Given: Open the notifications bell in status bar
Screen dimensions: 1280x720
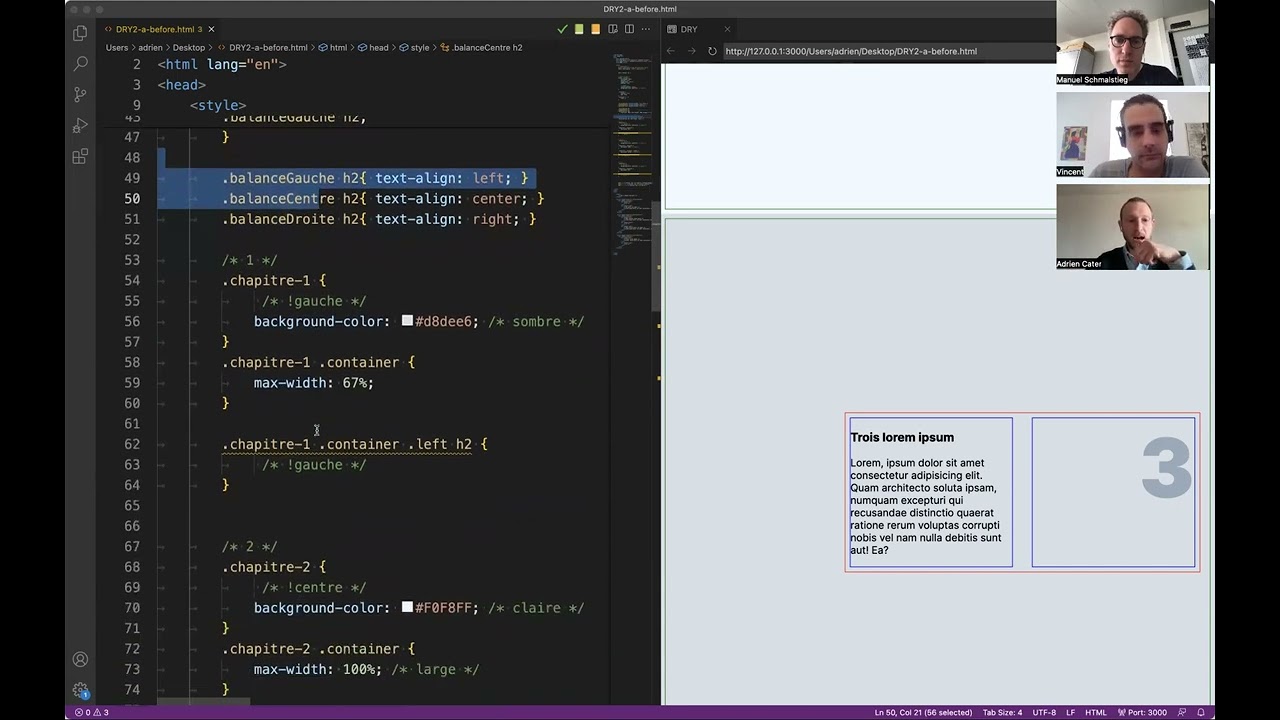Looking at the screenshot, I should click(1201, 712).
